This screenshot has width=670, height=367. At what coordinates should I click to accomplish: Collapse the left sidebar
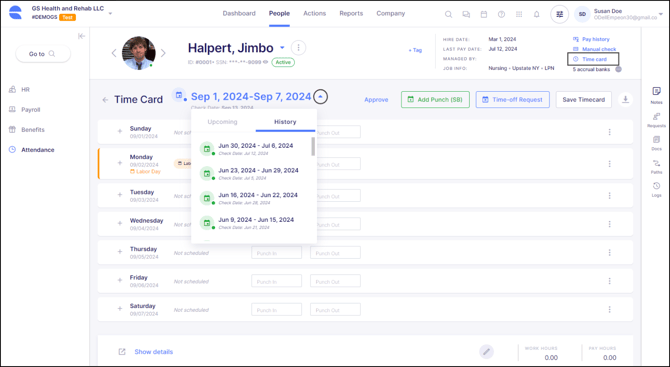pyautogui.click(x=81, y=36)
